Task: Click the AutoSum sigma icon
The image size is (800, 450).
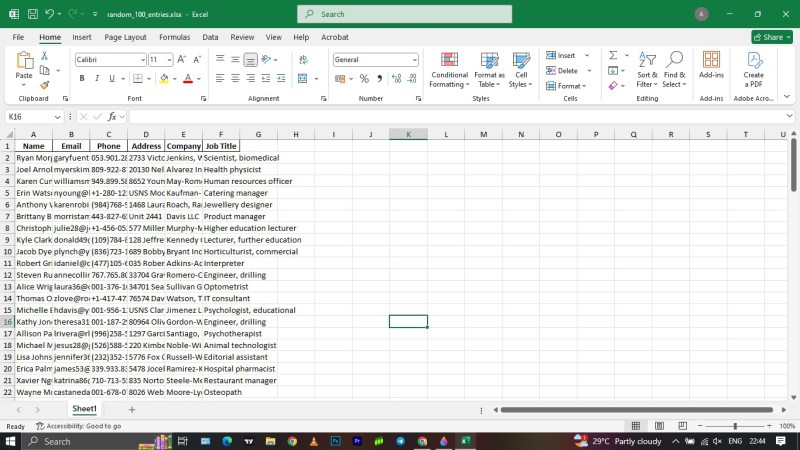Action: click(613, 56)
